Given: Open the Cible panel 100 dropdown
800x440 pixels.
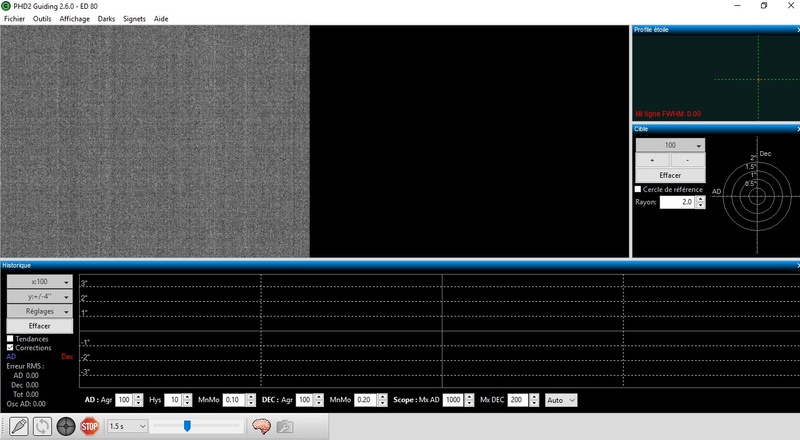Looking at the screenshot, I should (670, 145).
